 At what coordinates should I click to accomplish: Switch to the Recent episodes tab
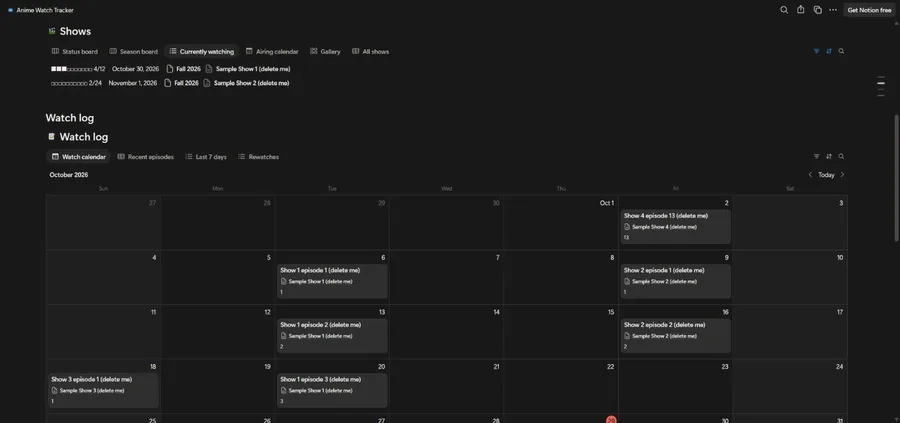click(x=145, y=157)
